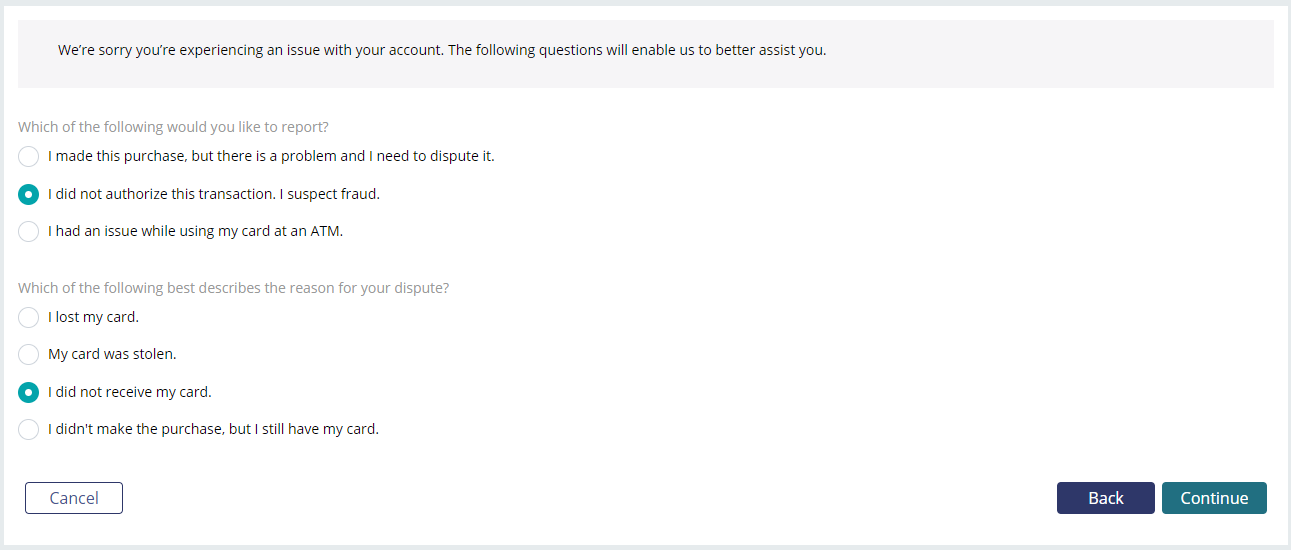Viewport: 1291px width, 550px height.
Task: Select radio for disputing a purchase I made
Action: (x=29, y=156)
